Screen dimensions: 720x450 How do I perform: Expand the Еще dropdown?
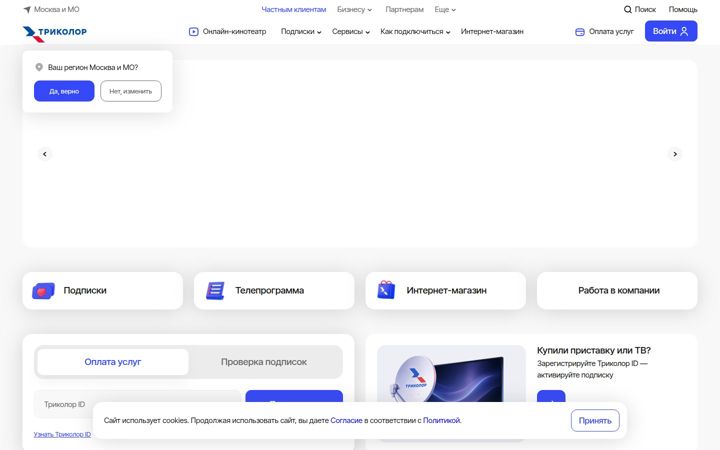click(445, 9)
